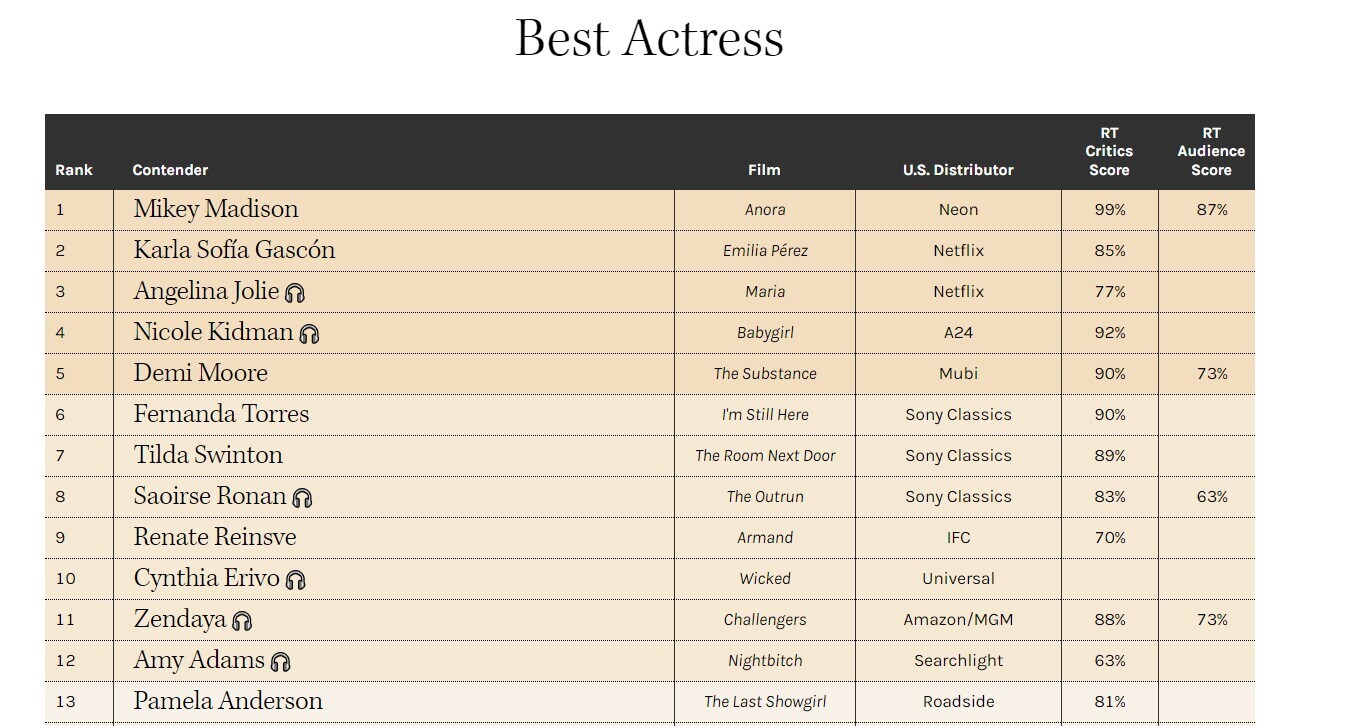Select Demi Moore's name
Screen dimensions: 1355x726
(201, 373)
